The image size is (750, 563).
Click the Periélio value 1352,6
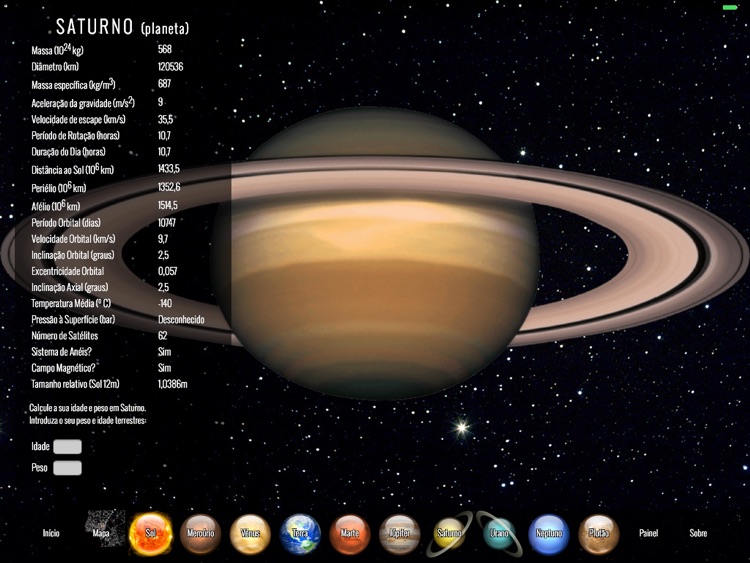[x=169, y=187]
